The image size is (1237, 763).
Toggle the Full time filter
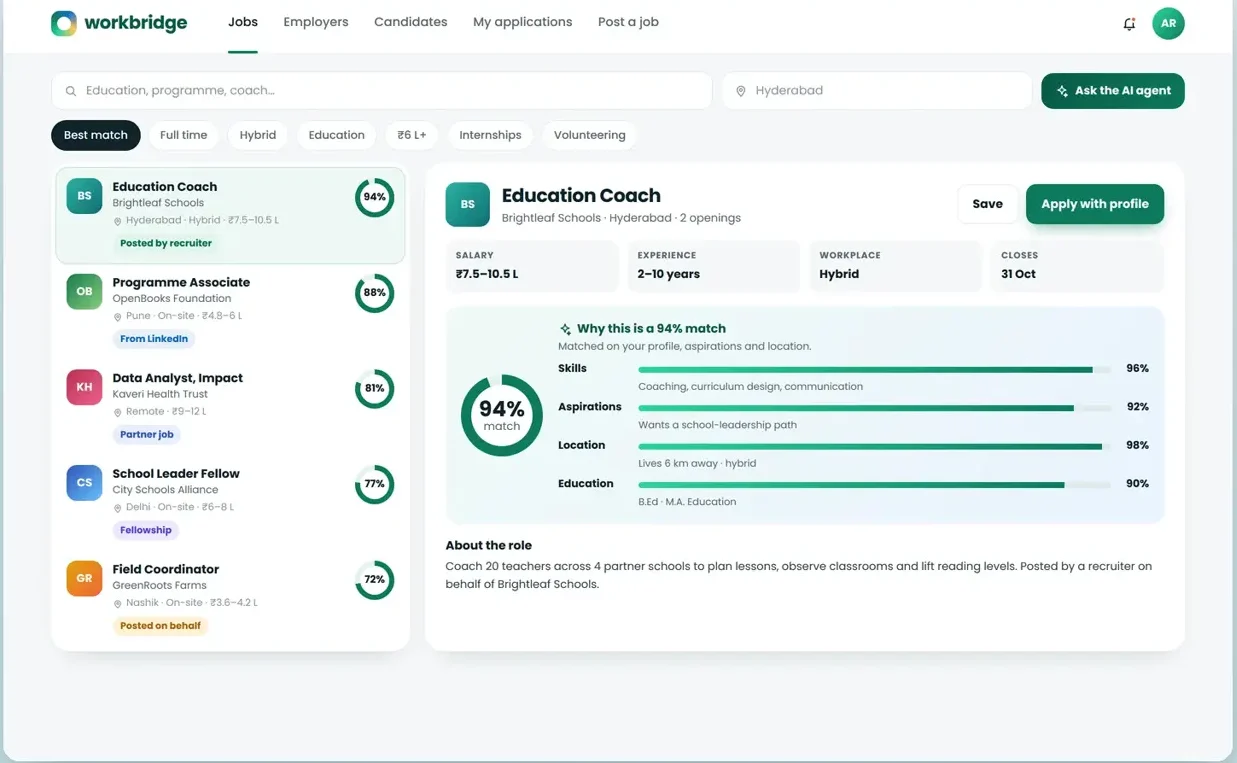click(184, 135)
